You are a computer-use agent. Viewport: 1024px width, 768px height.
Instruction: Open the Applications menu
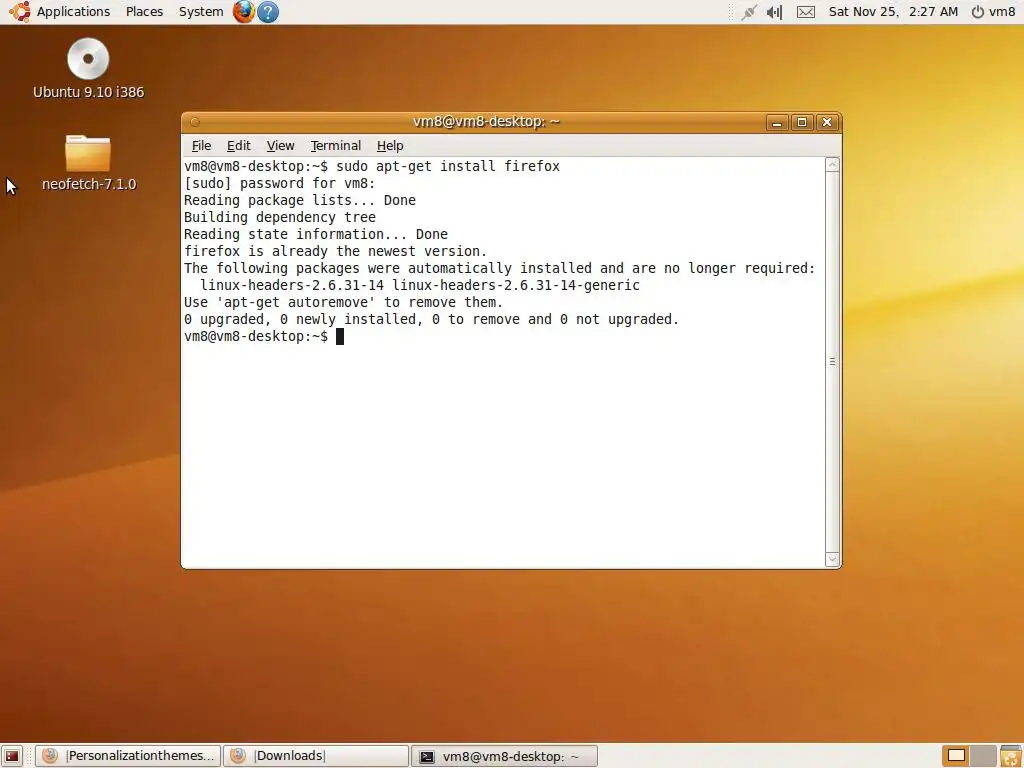coord(73,12)
